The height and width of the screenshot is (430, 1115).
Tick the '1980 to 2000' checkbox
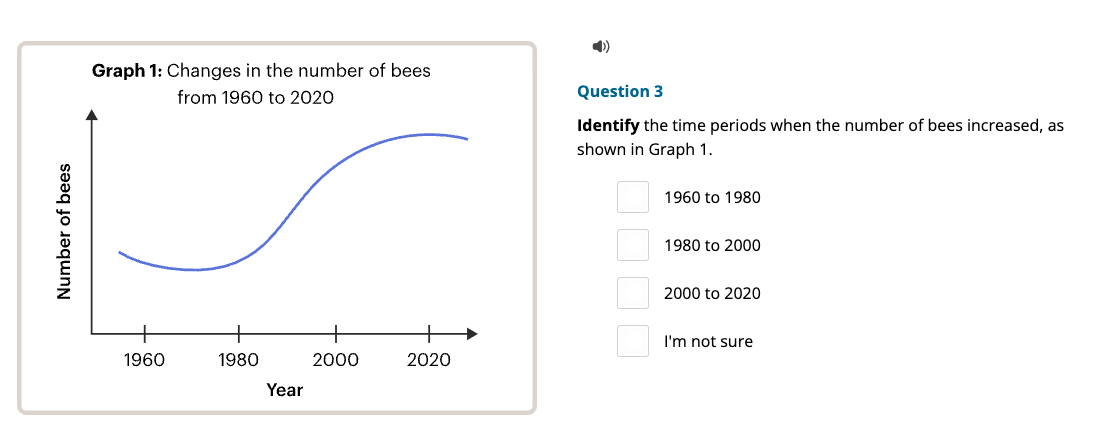(x=633, y=245)
